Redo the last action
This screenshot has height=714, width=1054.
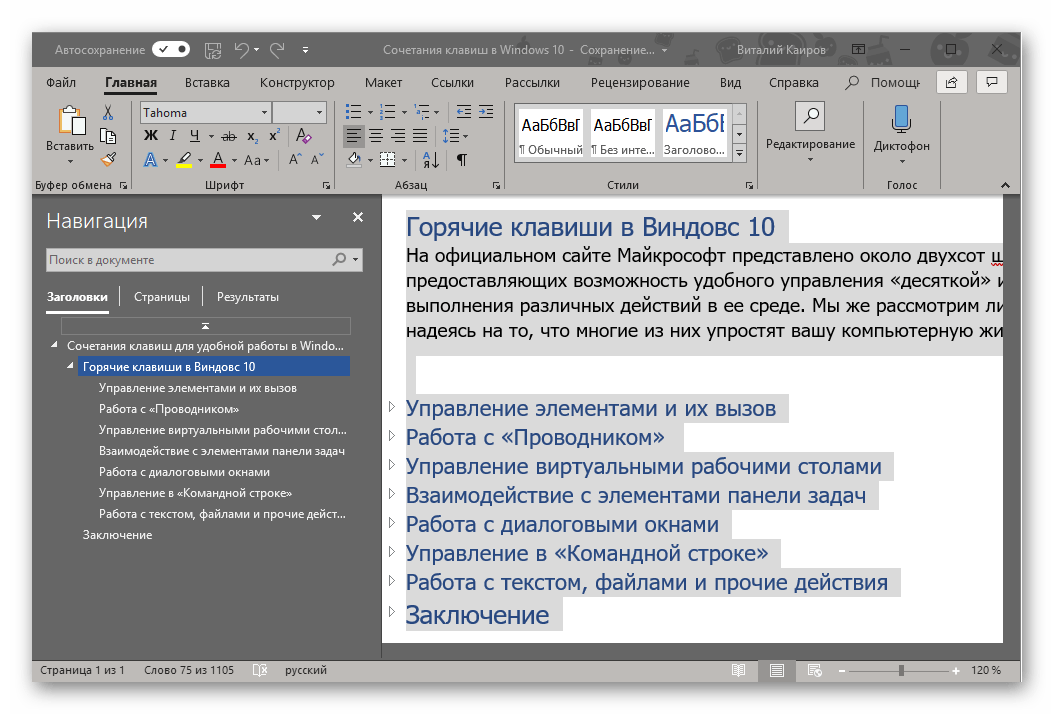[277, 50]
